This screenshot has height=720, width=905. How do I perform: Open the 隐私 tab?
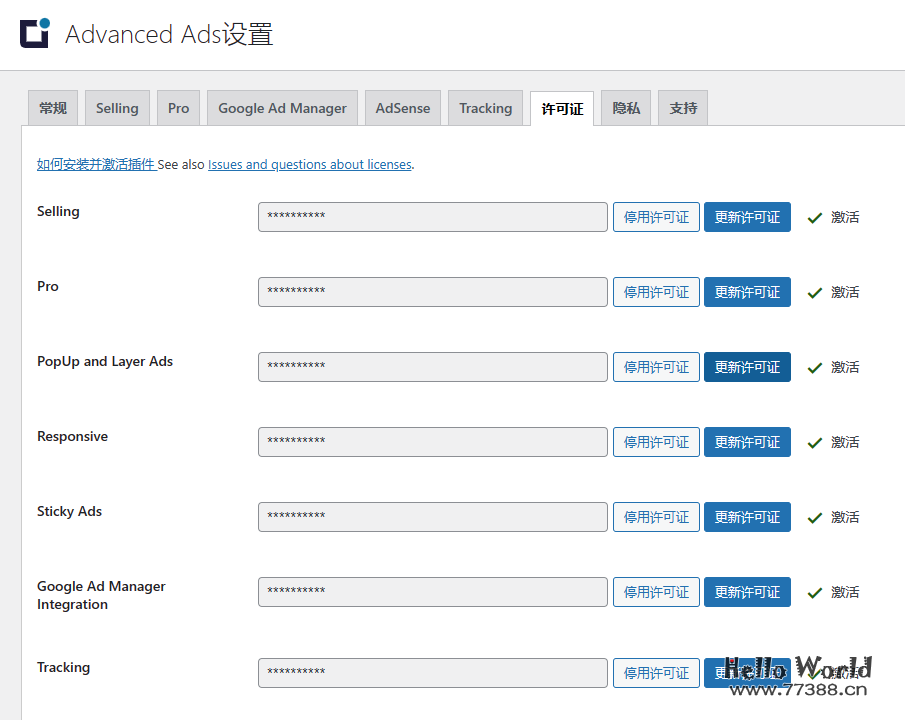point(626,108)
